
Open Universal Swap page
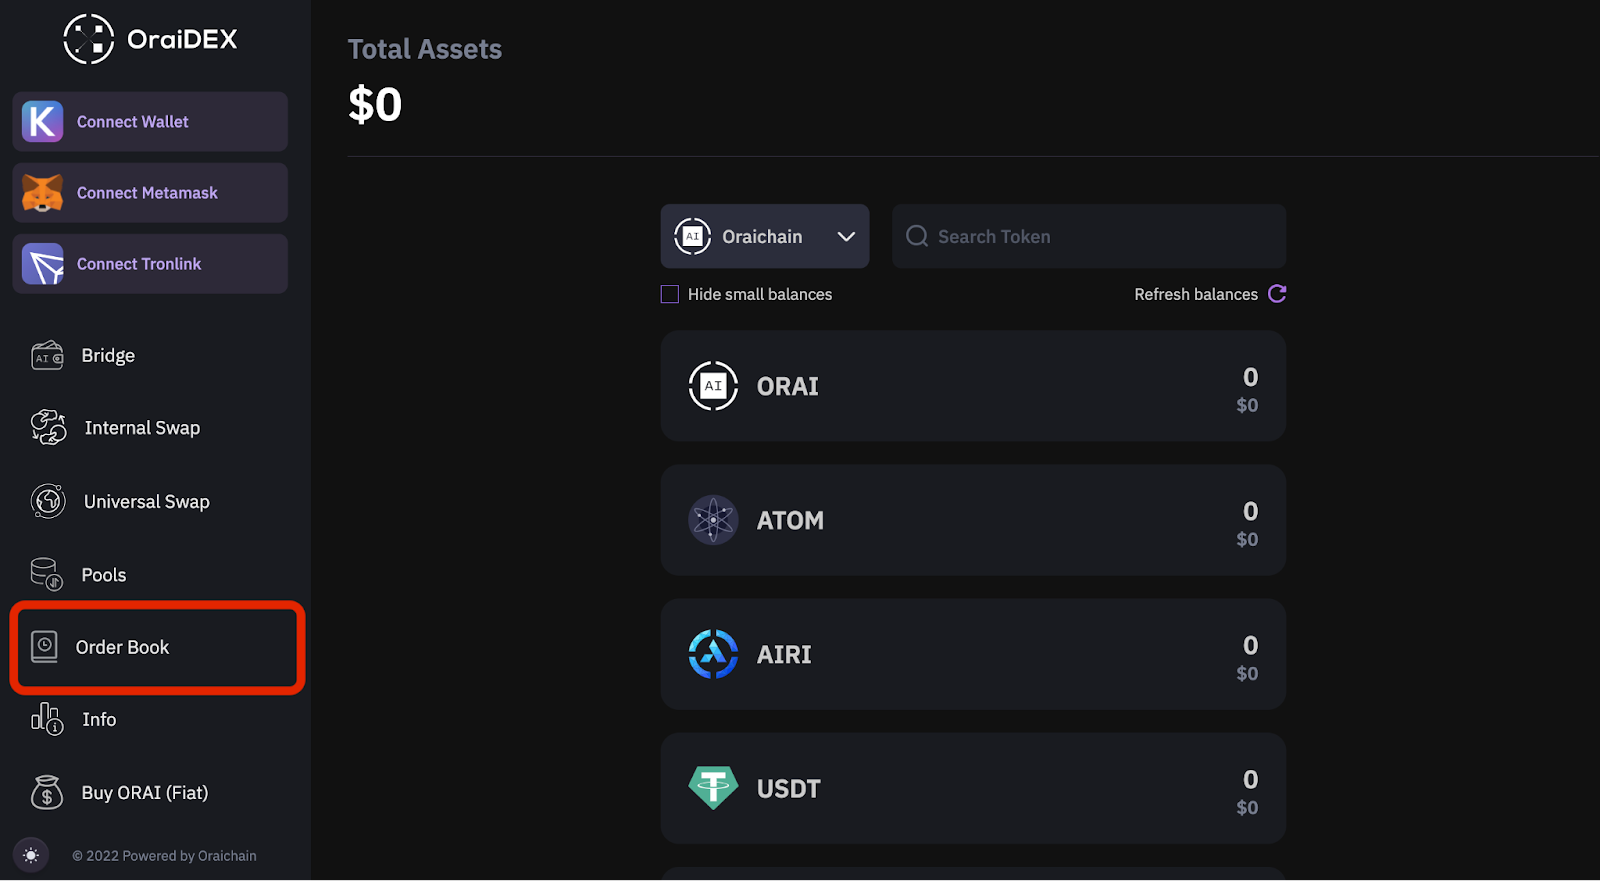point(147,502)
